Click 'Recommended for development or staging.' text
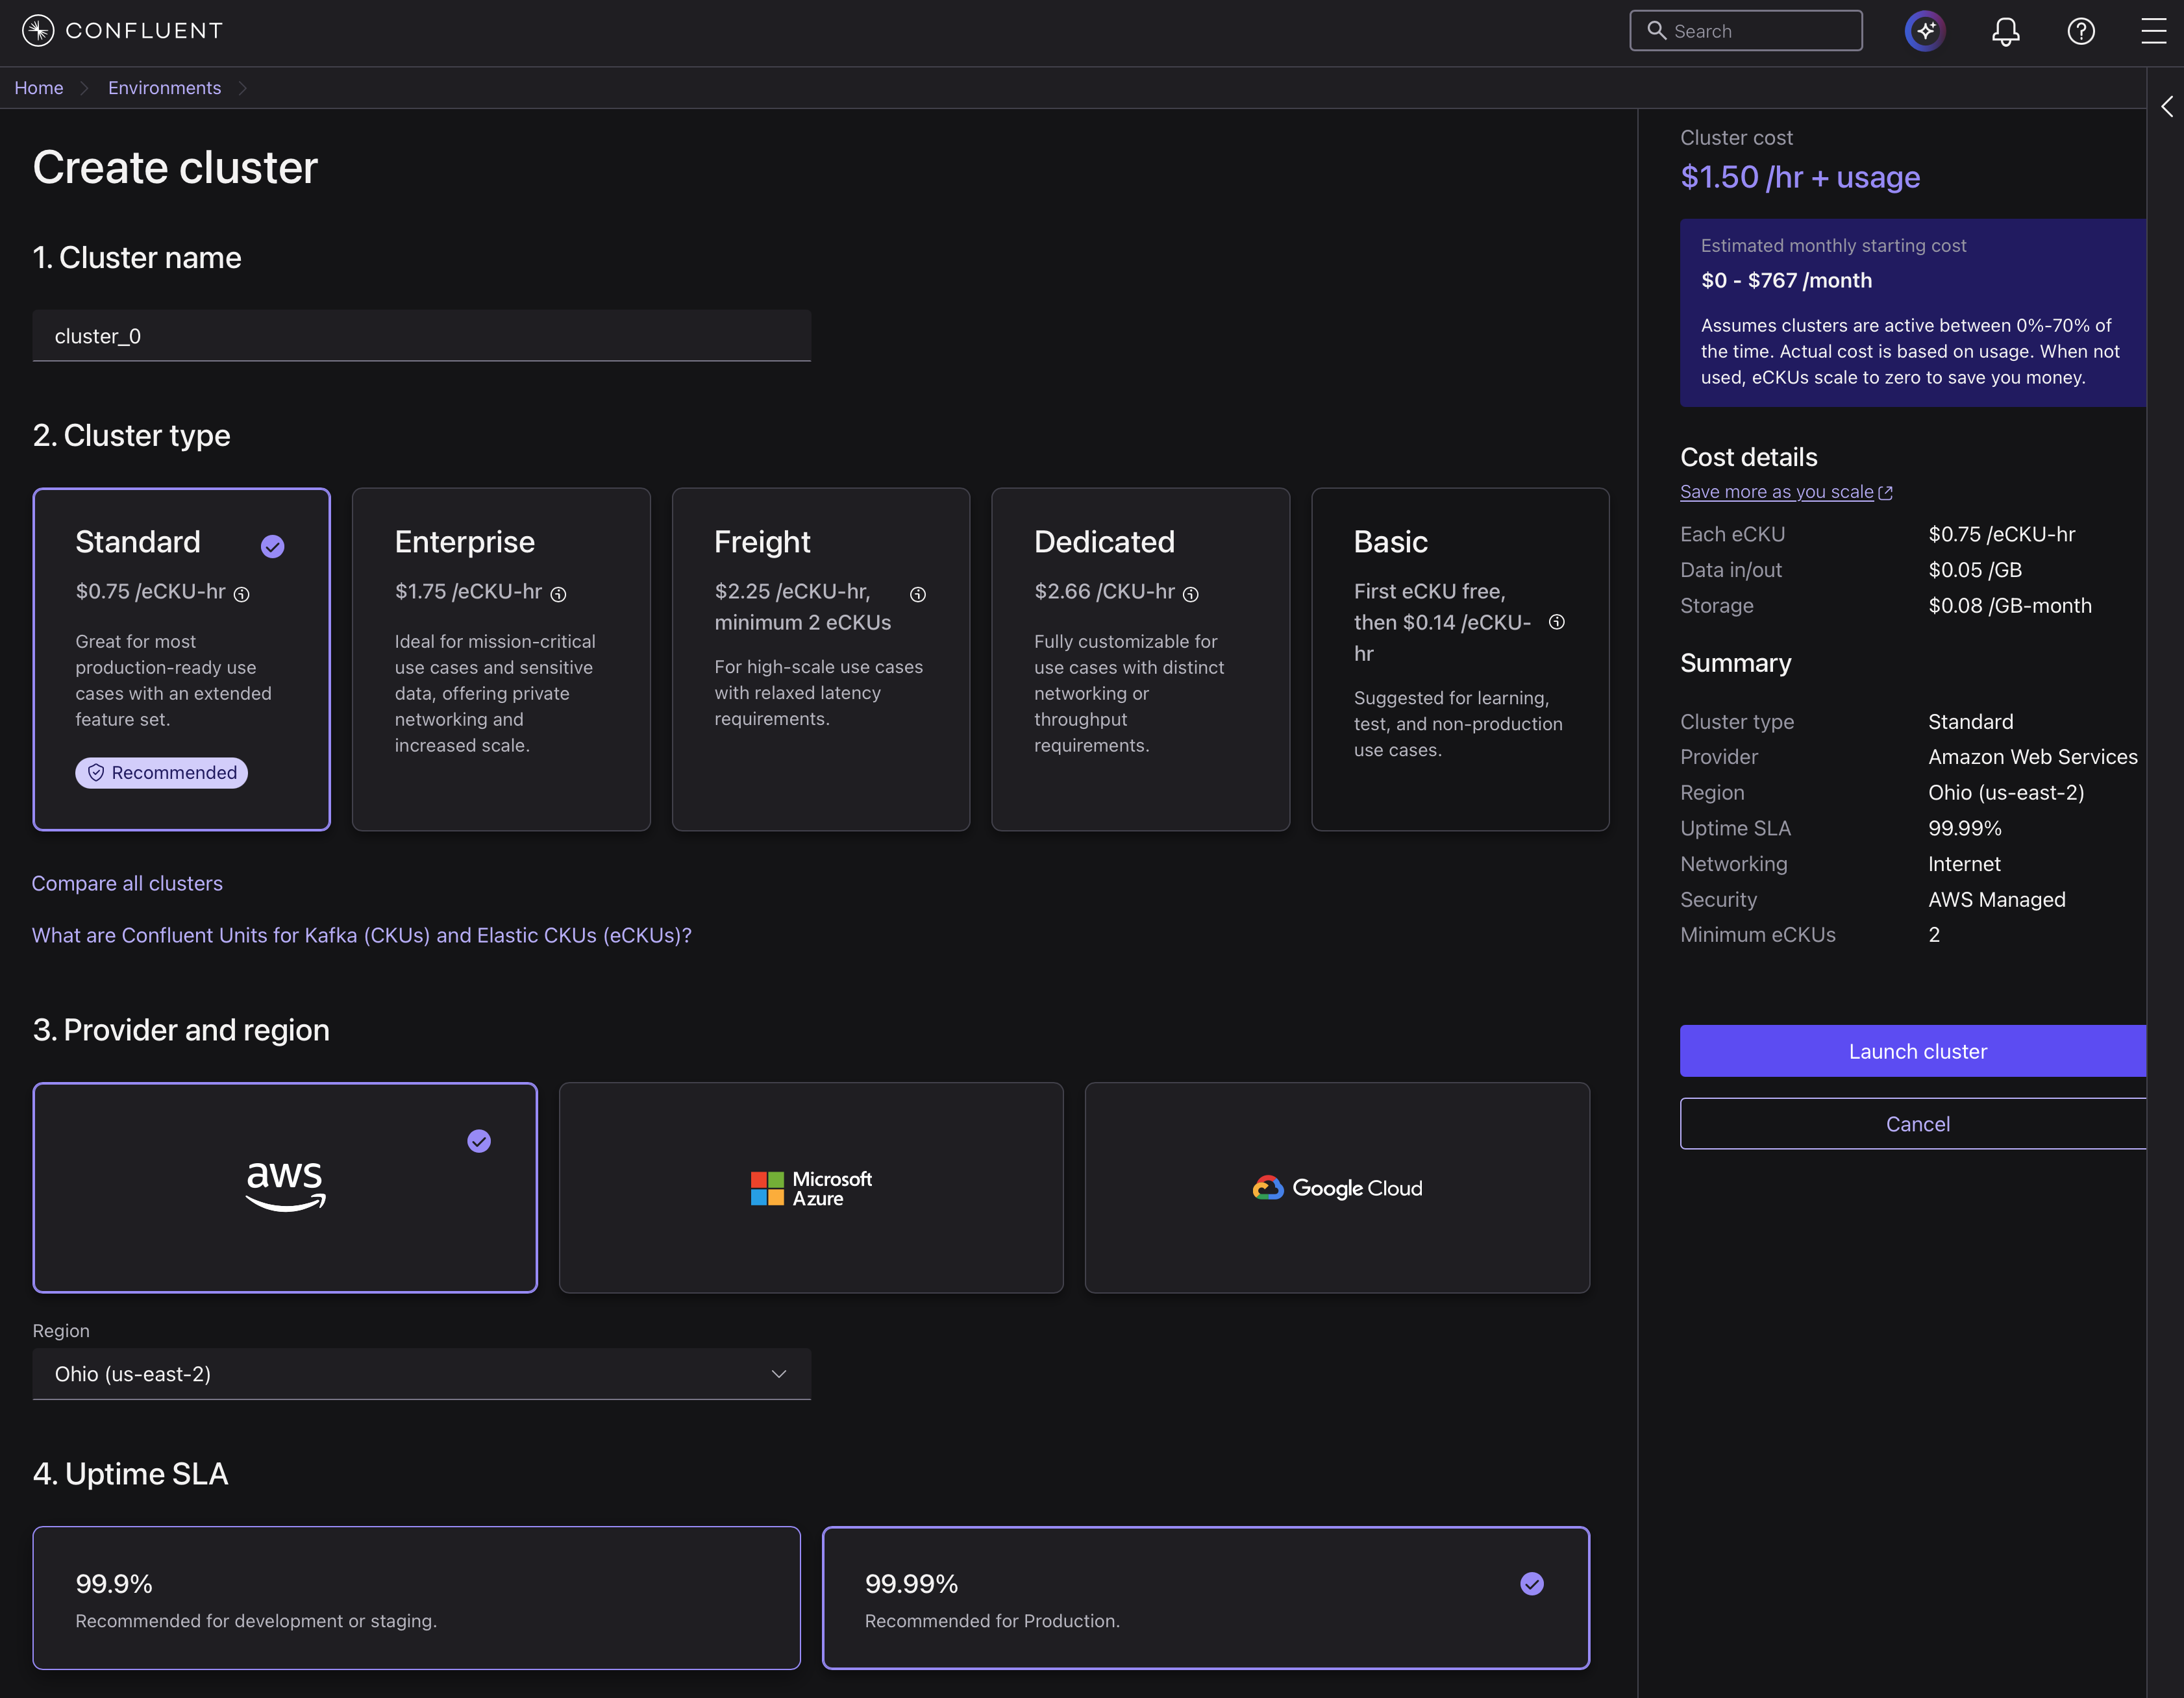The image size is (2184, 1698). [x=256, y=1621]
